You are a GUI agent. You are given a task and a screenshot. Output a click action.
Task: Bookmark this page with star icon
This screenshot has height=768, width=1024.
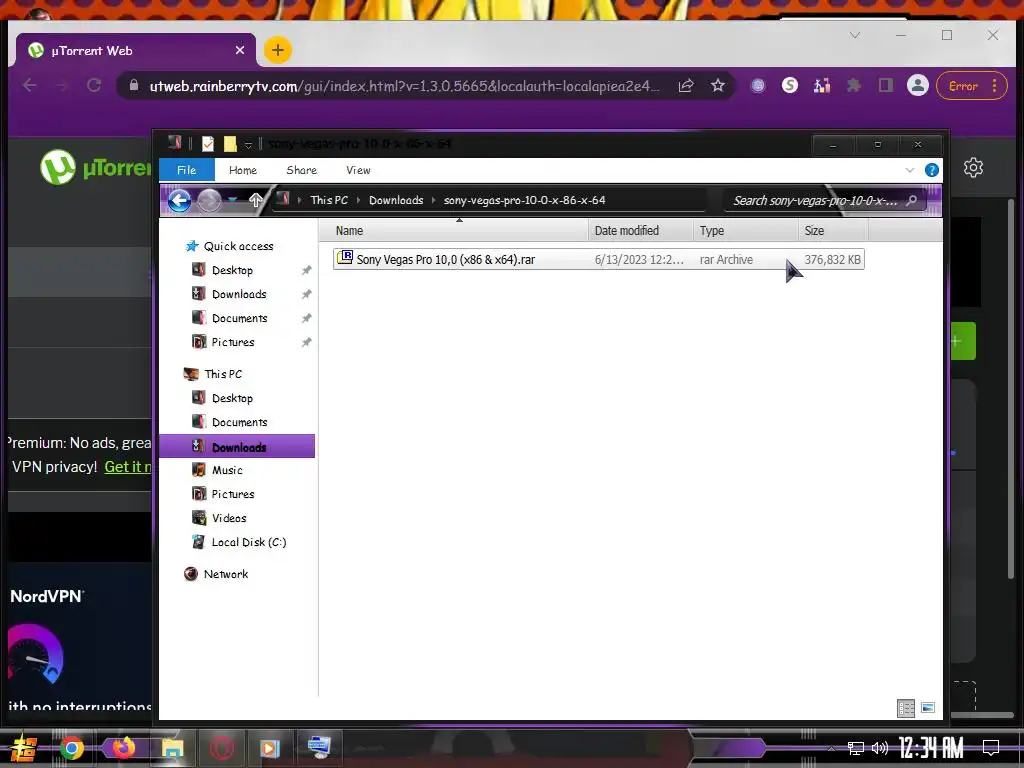(718, 86)
